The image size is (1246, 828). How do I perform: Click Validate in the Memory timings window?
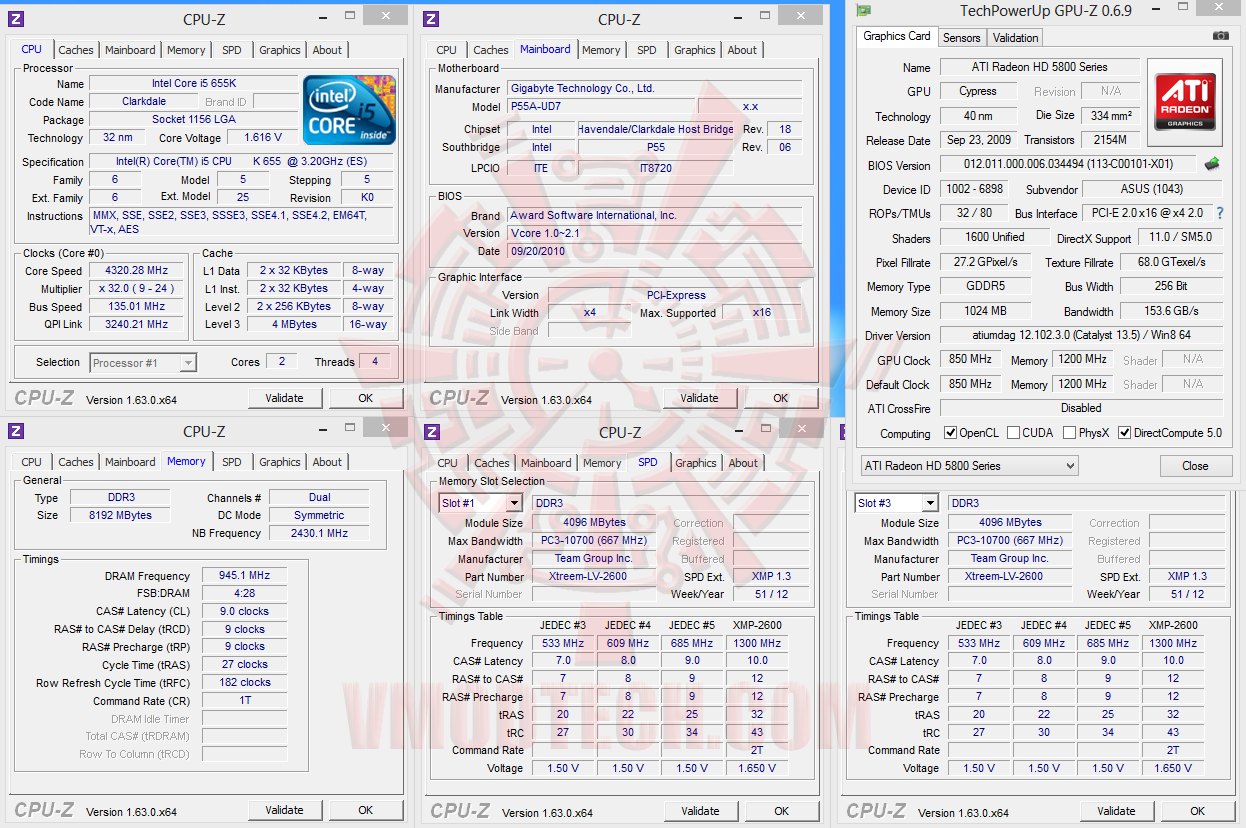click(285, 810)
